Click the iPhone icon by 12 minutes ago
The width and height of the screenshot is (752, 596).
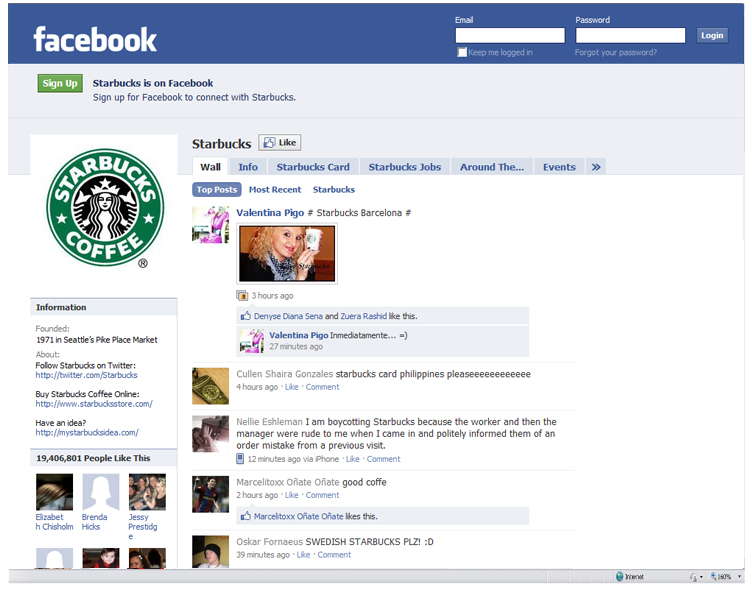point(240,459)
